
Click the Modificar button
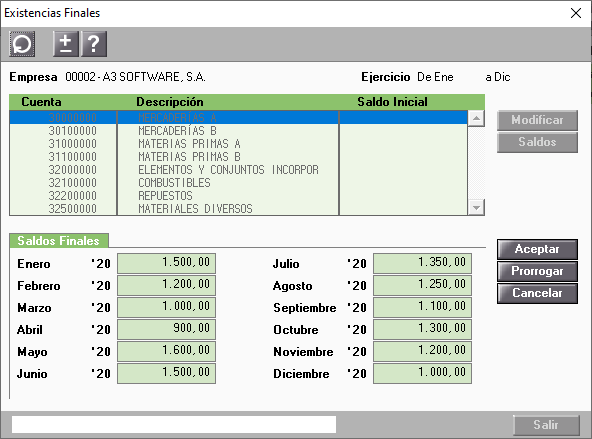click(537, 120)
